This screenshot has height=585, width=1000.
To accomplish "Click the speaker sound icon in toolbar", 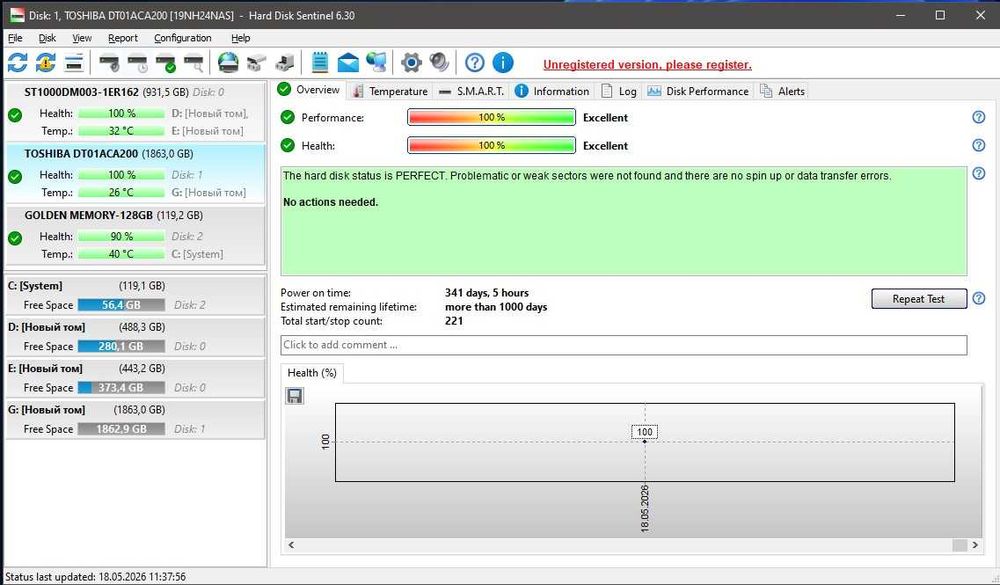I will (439, 63).
